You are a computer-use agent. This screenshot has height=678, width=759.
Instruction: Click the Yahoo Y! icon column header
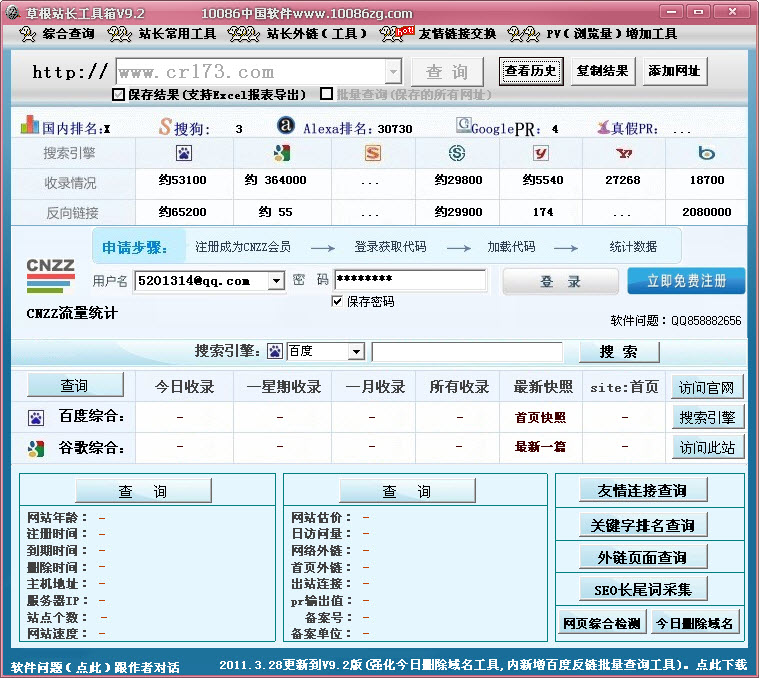[624, 153]
